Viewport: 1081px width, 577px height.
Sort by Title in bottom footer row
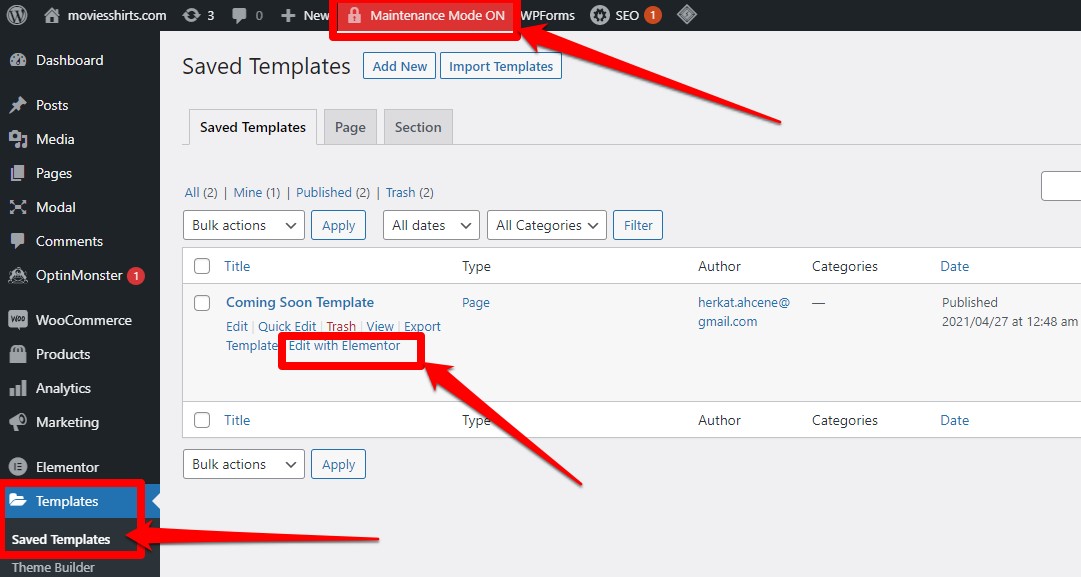[237, 420]
